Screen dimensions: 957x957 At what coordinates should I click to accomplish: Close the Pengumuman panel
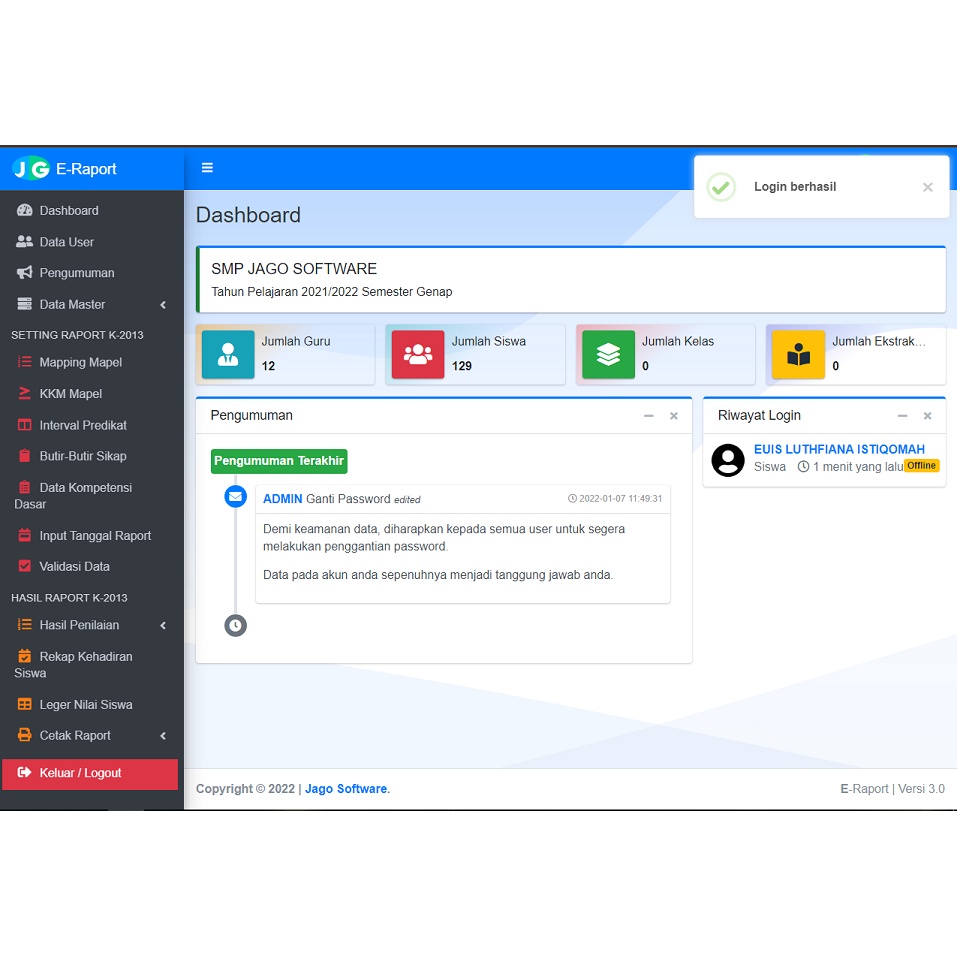tap(674, 416)
